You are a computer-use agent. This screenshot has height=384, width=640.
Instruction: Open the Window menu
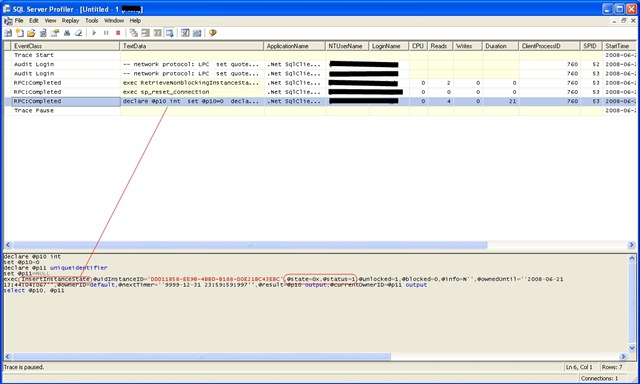114,21
